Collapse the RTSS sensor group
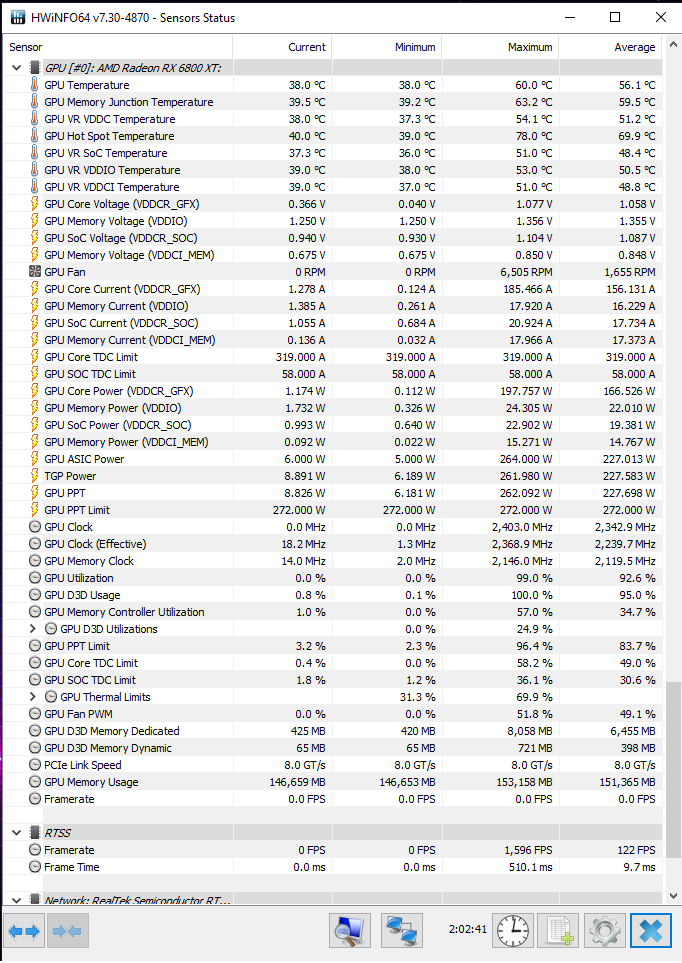The height and width of the screenshot is (963, 682). [17, 833]
